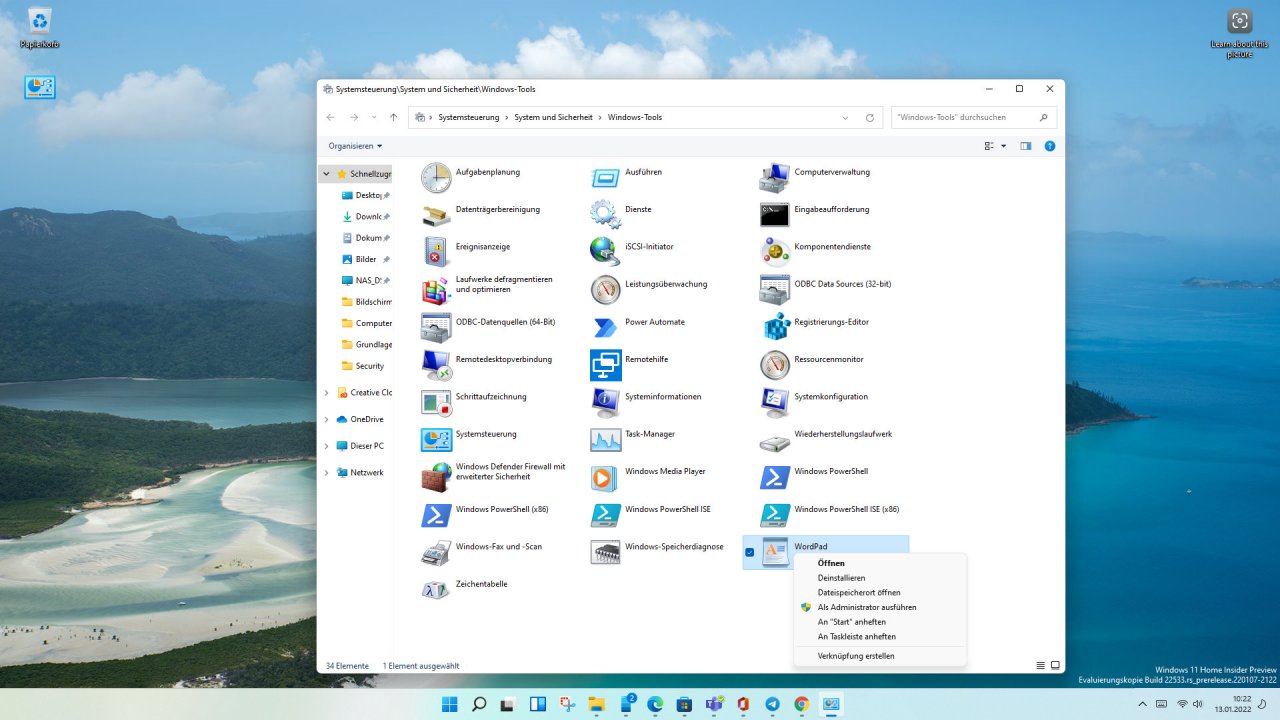This screenshot has width=1280, height=720.
Task: Select the Remotedesktopverbindung icon
Action: pyautogui.click(x=436, y=365)
